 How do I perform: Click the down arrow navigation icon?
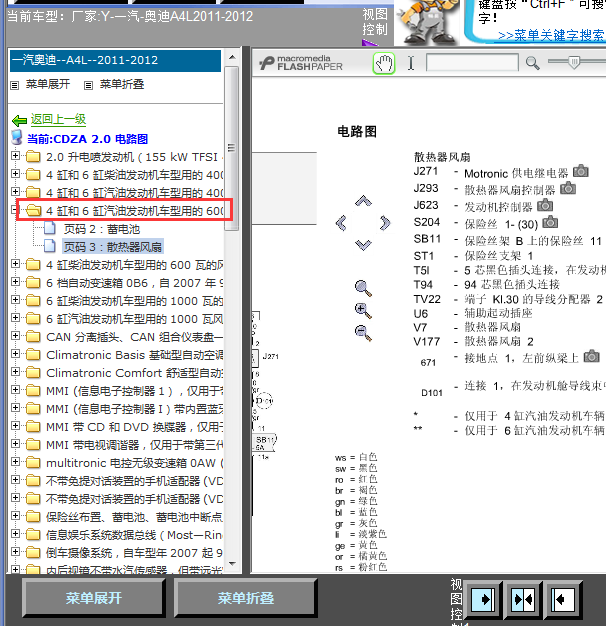pyautogui.click(x=363, y=245)
